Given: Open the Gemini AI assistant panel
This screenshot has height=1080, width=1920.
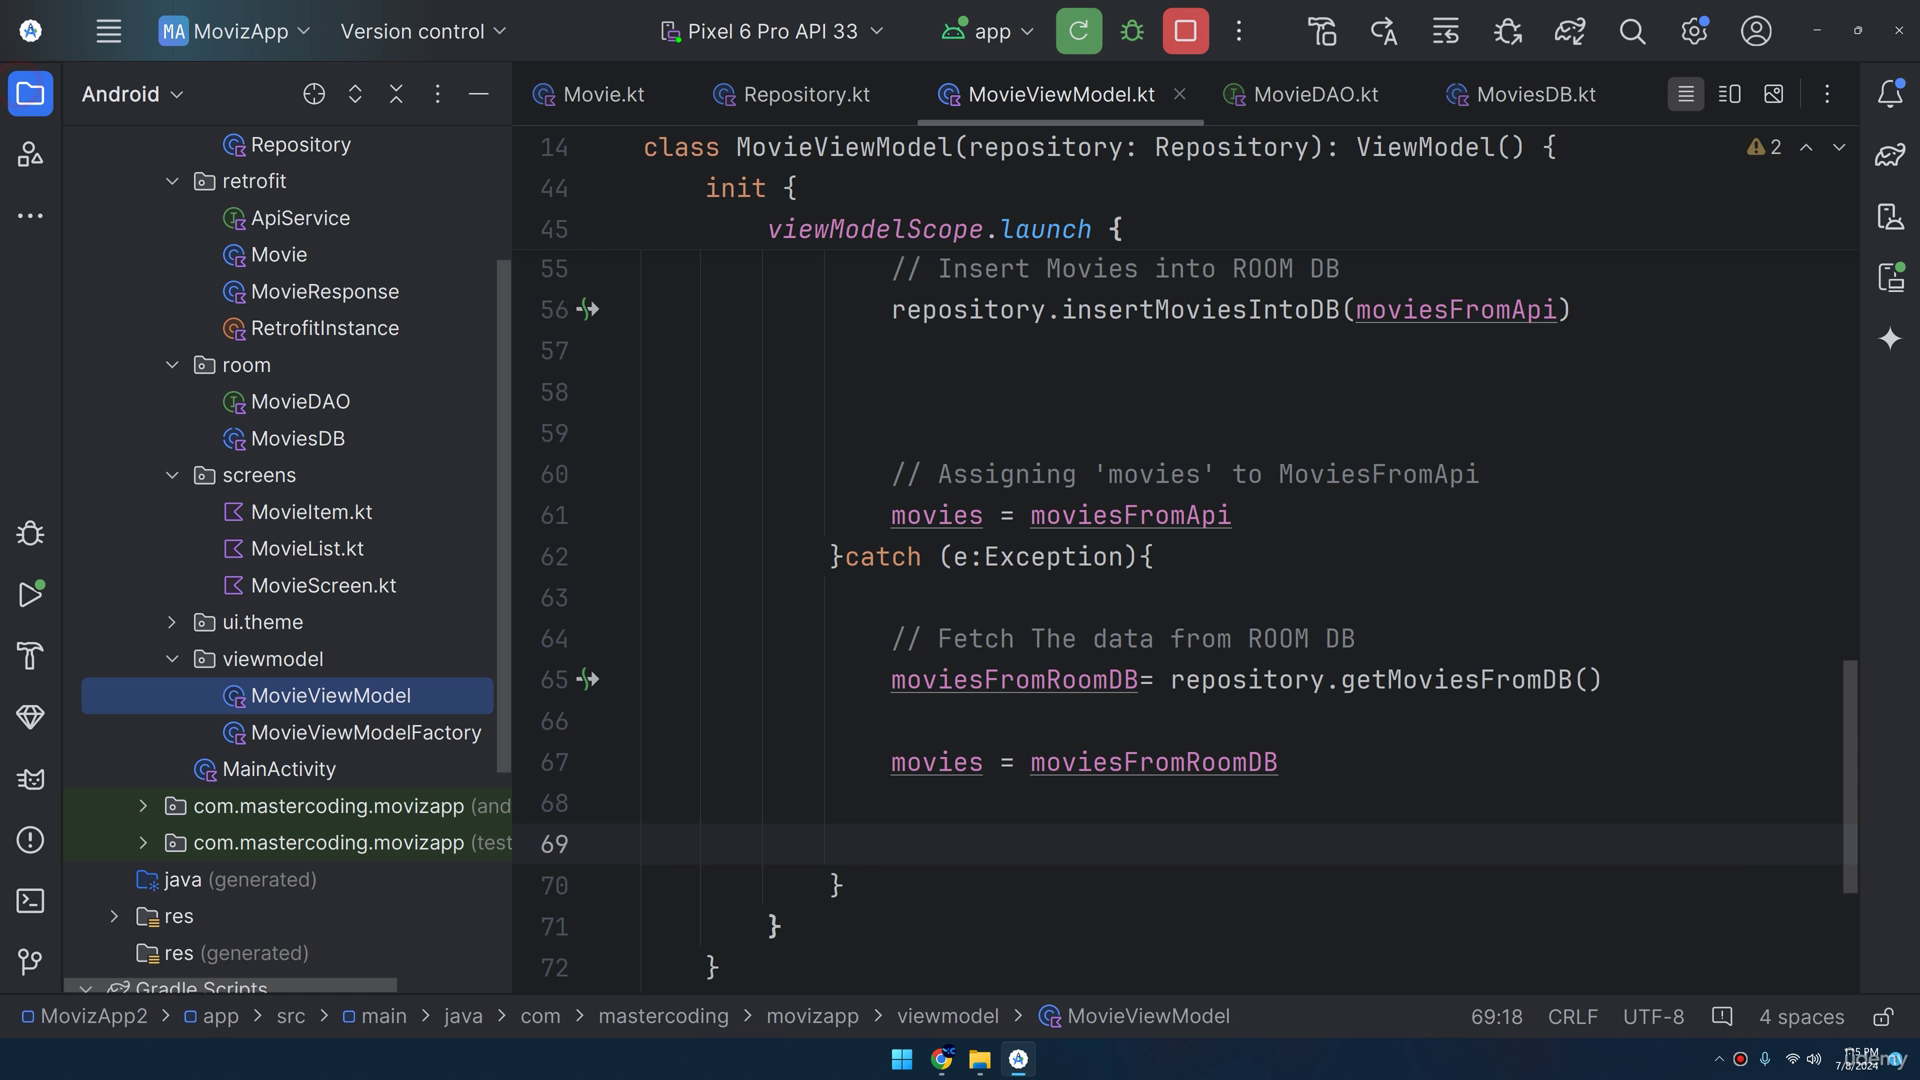Looking at the screenshot, I should (x=1890, y=339).
